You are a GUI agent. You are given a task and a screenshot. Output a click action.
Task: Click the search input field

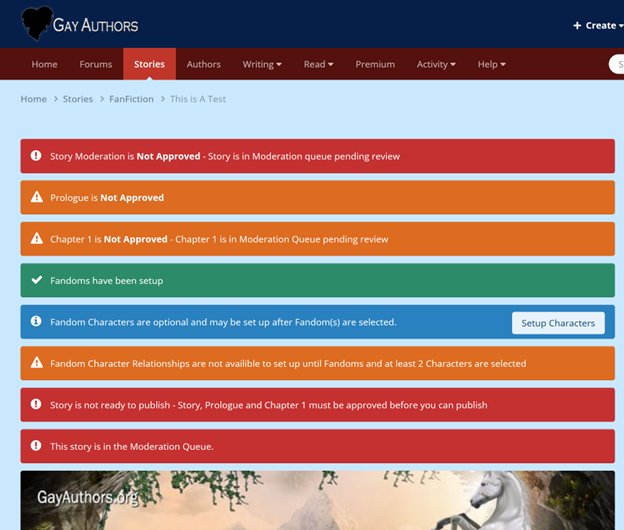[616, 64]
